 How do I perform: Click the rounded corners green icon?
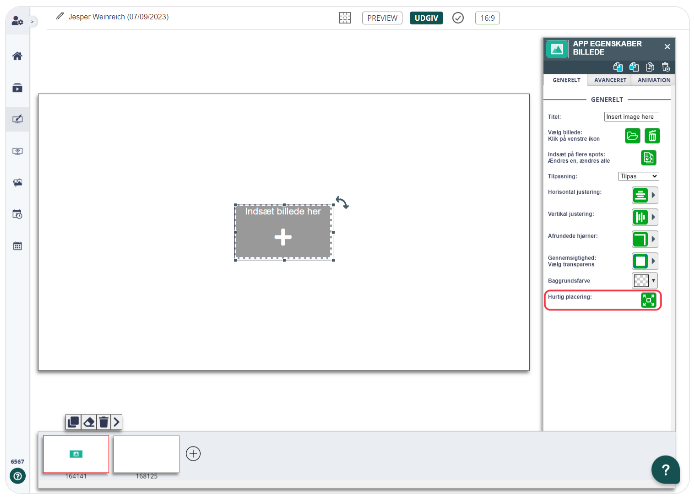tap(640, 239)
